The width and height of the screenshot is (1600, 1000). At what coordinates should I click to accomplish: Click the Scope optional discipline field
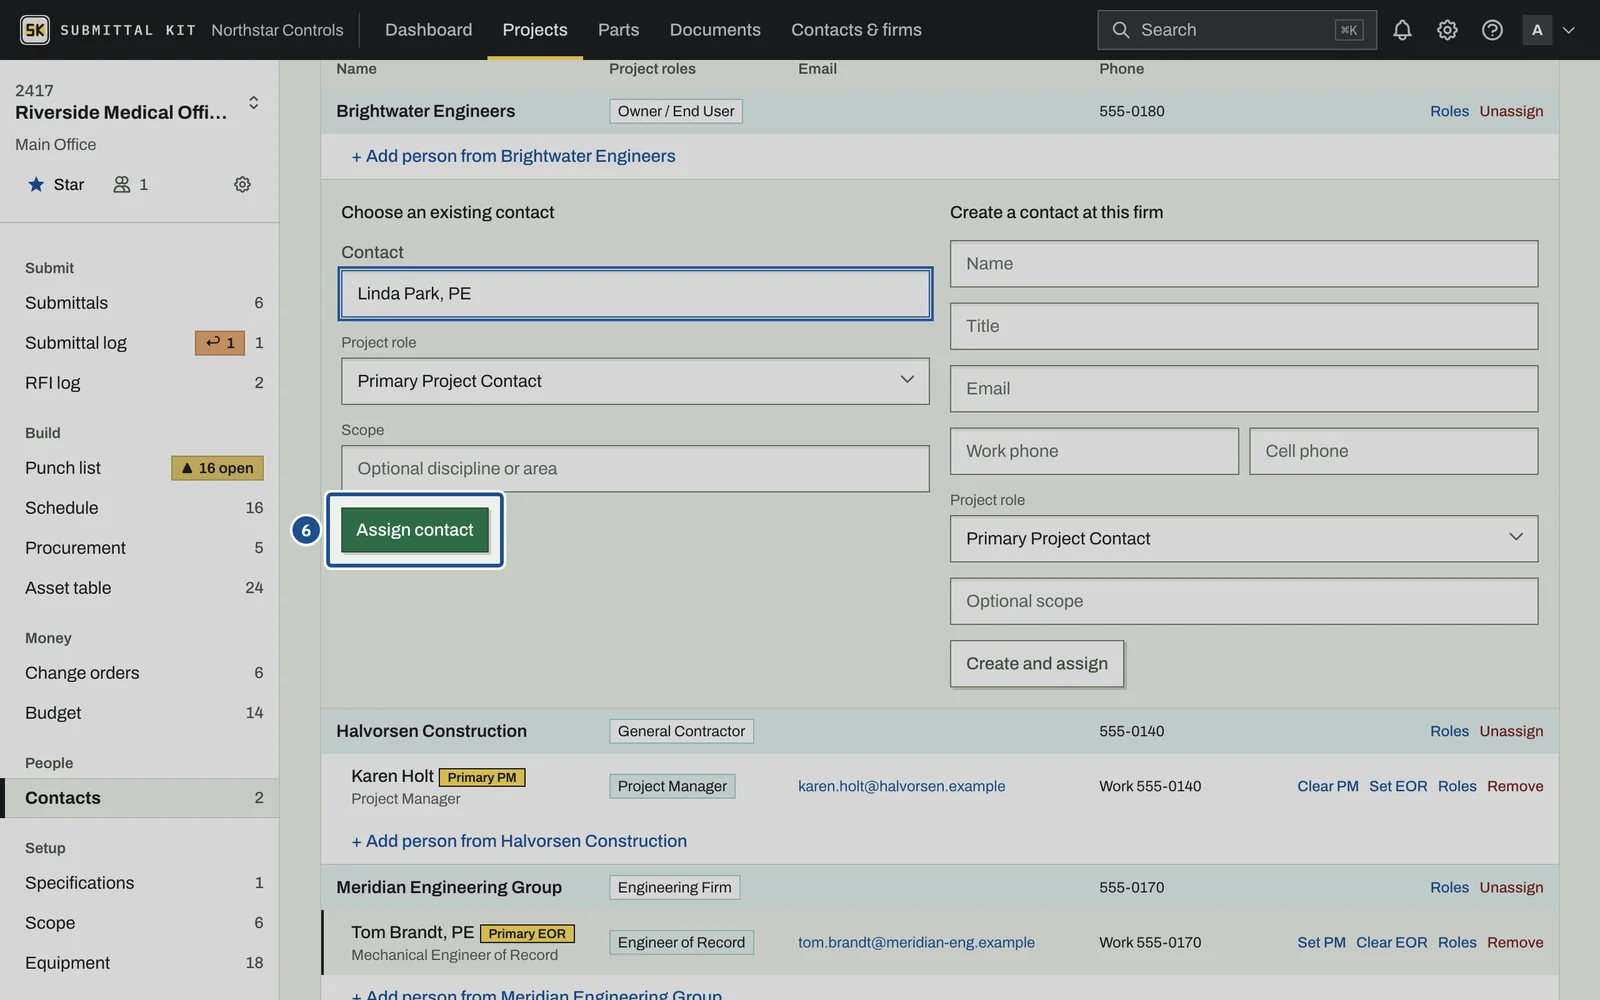point(635,469)
